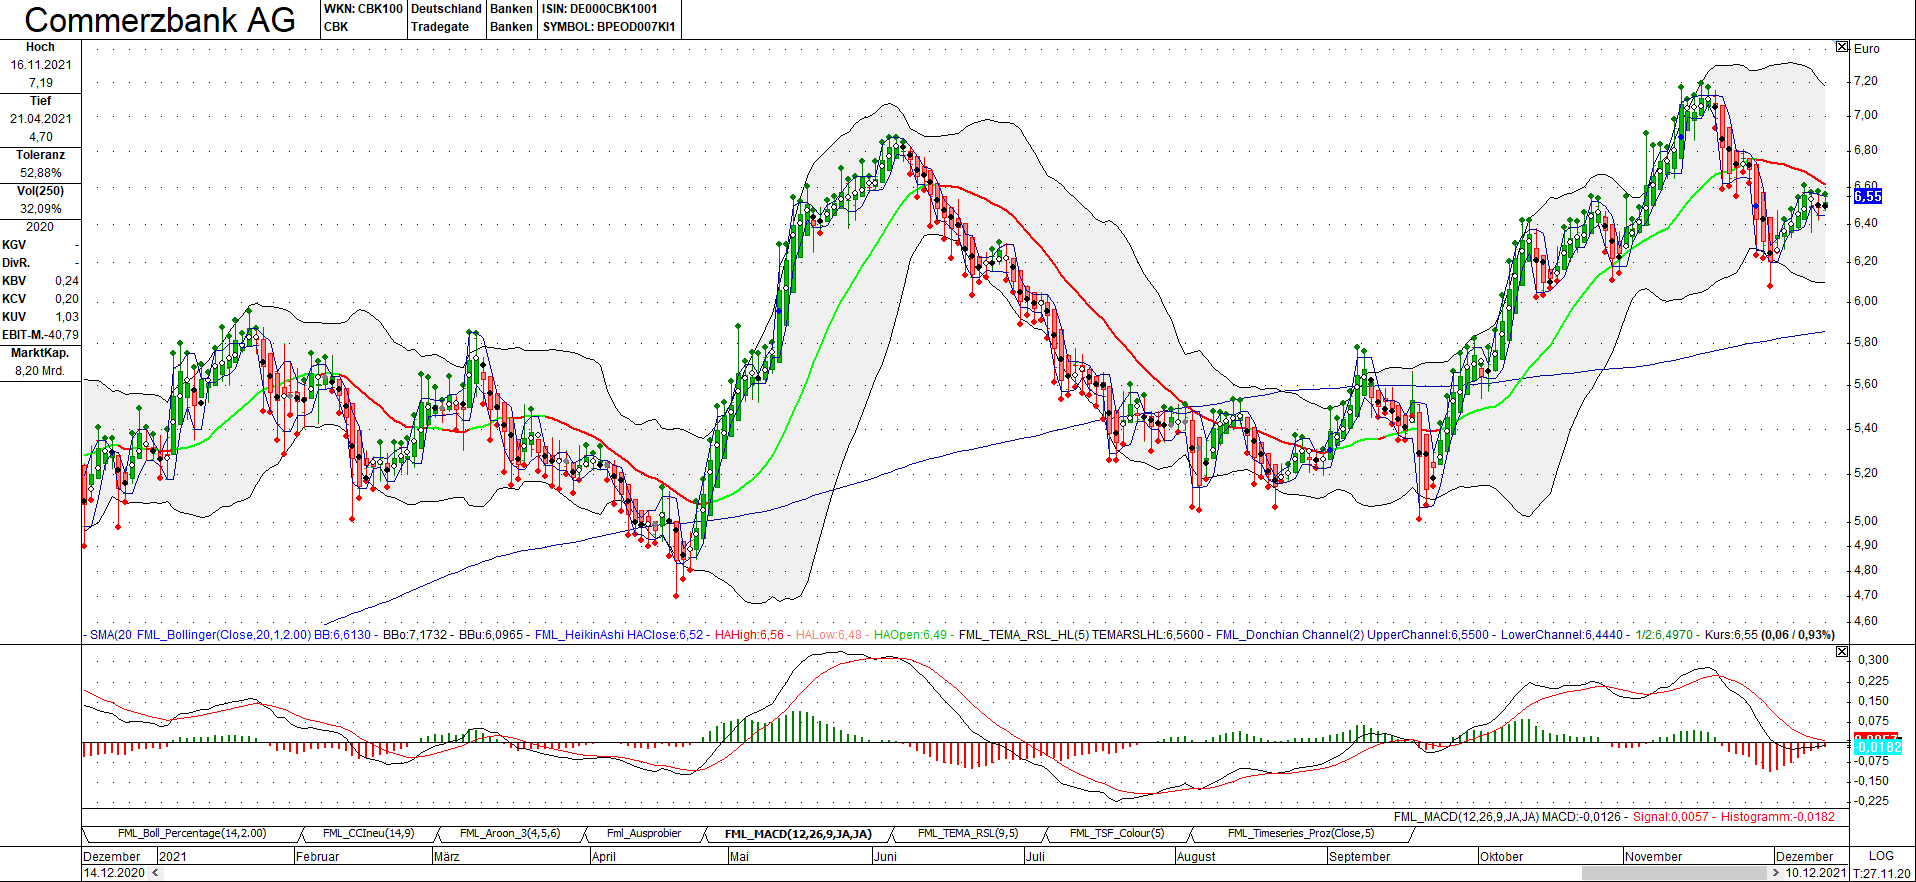Click the Mai month label on timeline
Image resolution: width=1916 pixels, height=882 pixels.
click(x=739, y=856)
